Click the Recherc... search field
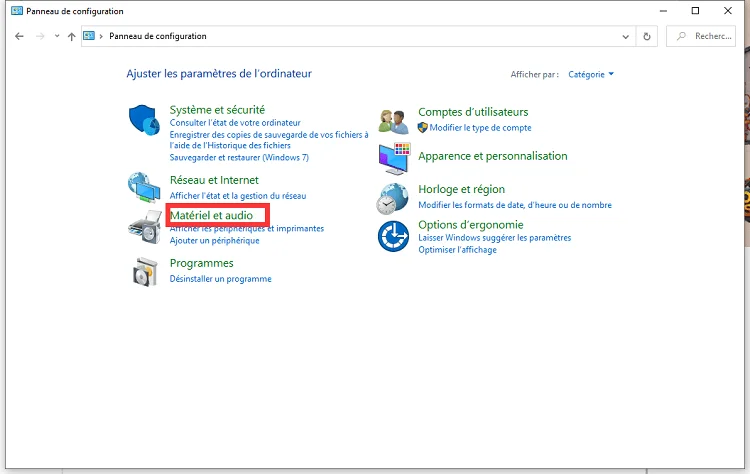750x474 pixels. [x=701, y=36]
